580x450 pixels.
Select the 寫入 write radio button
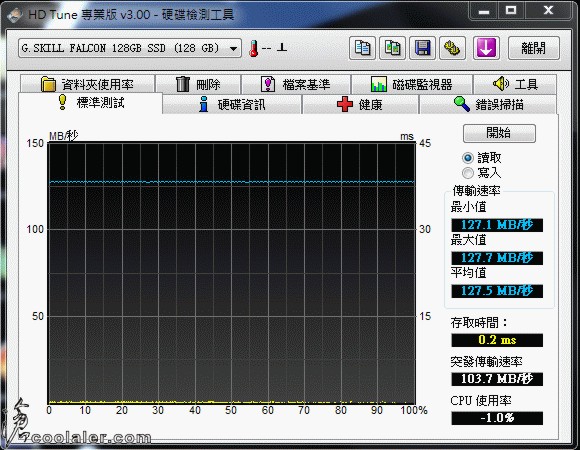pyautogui.click(x=468, y=173)
